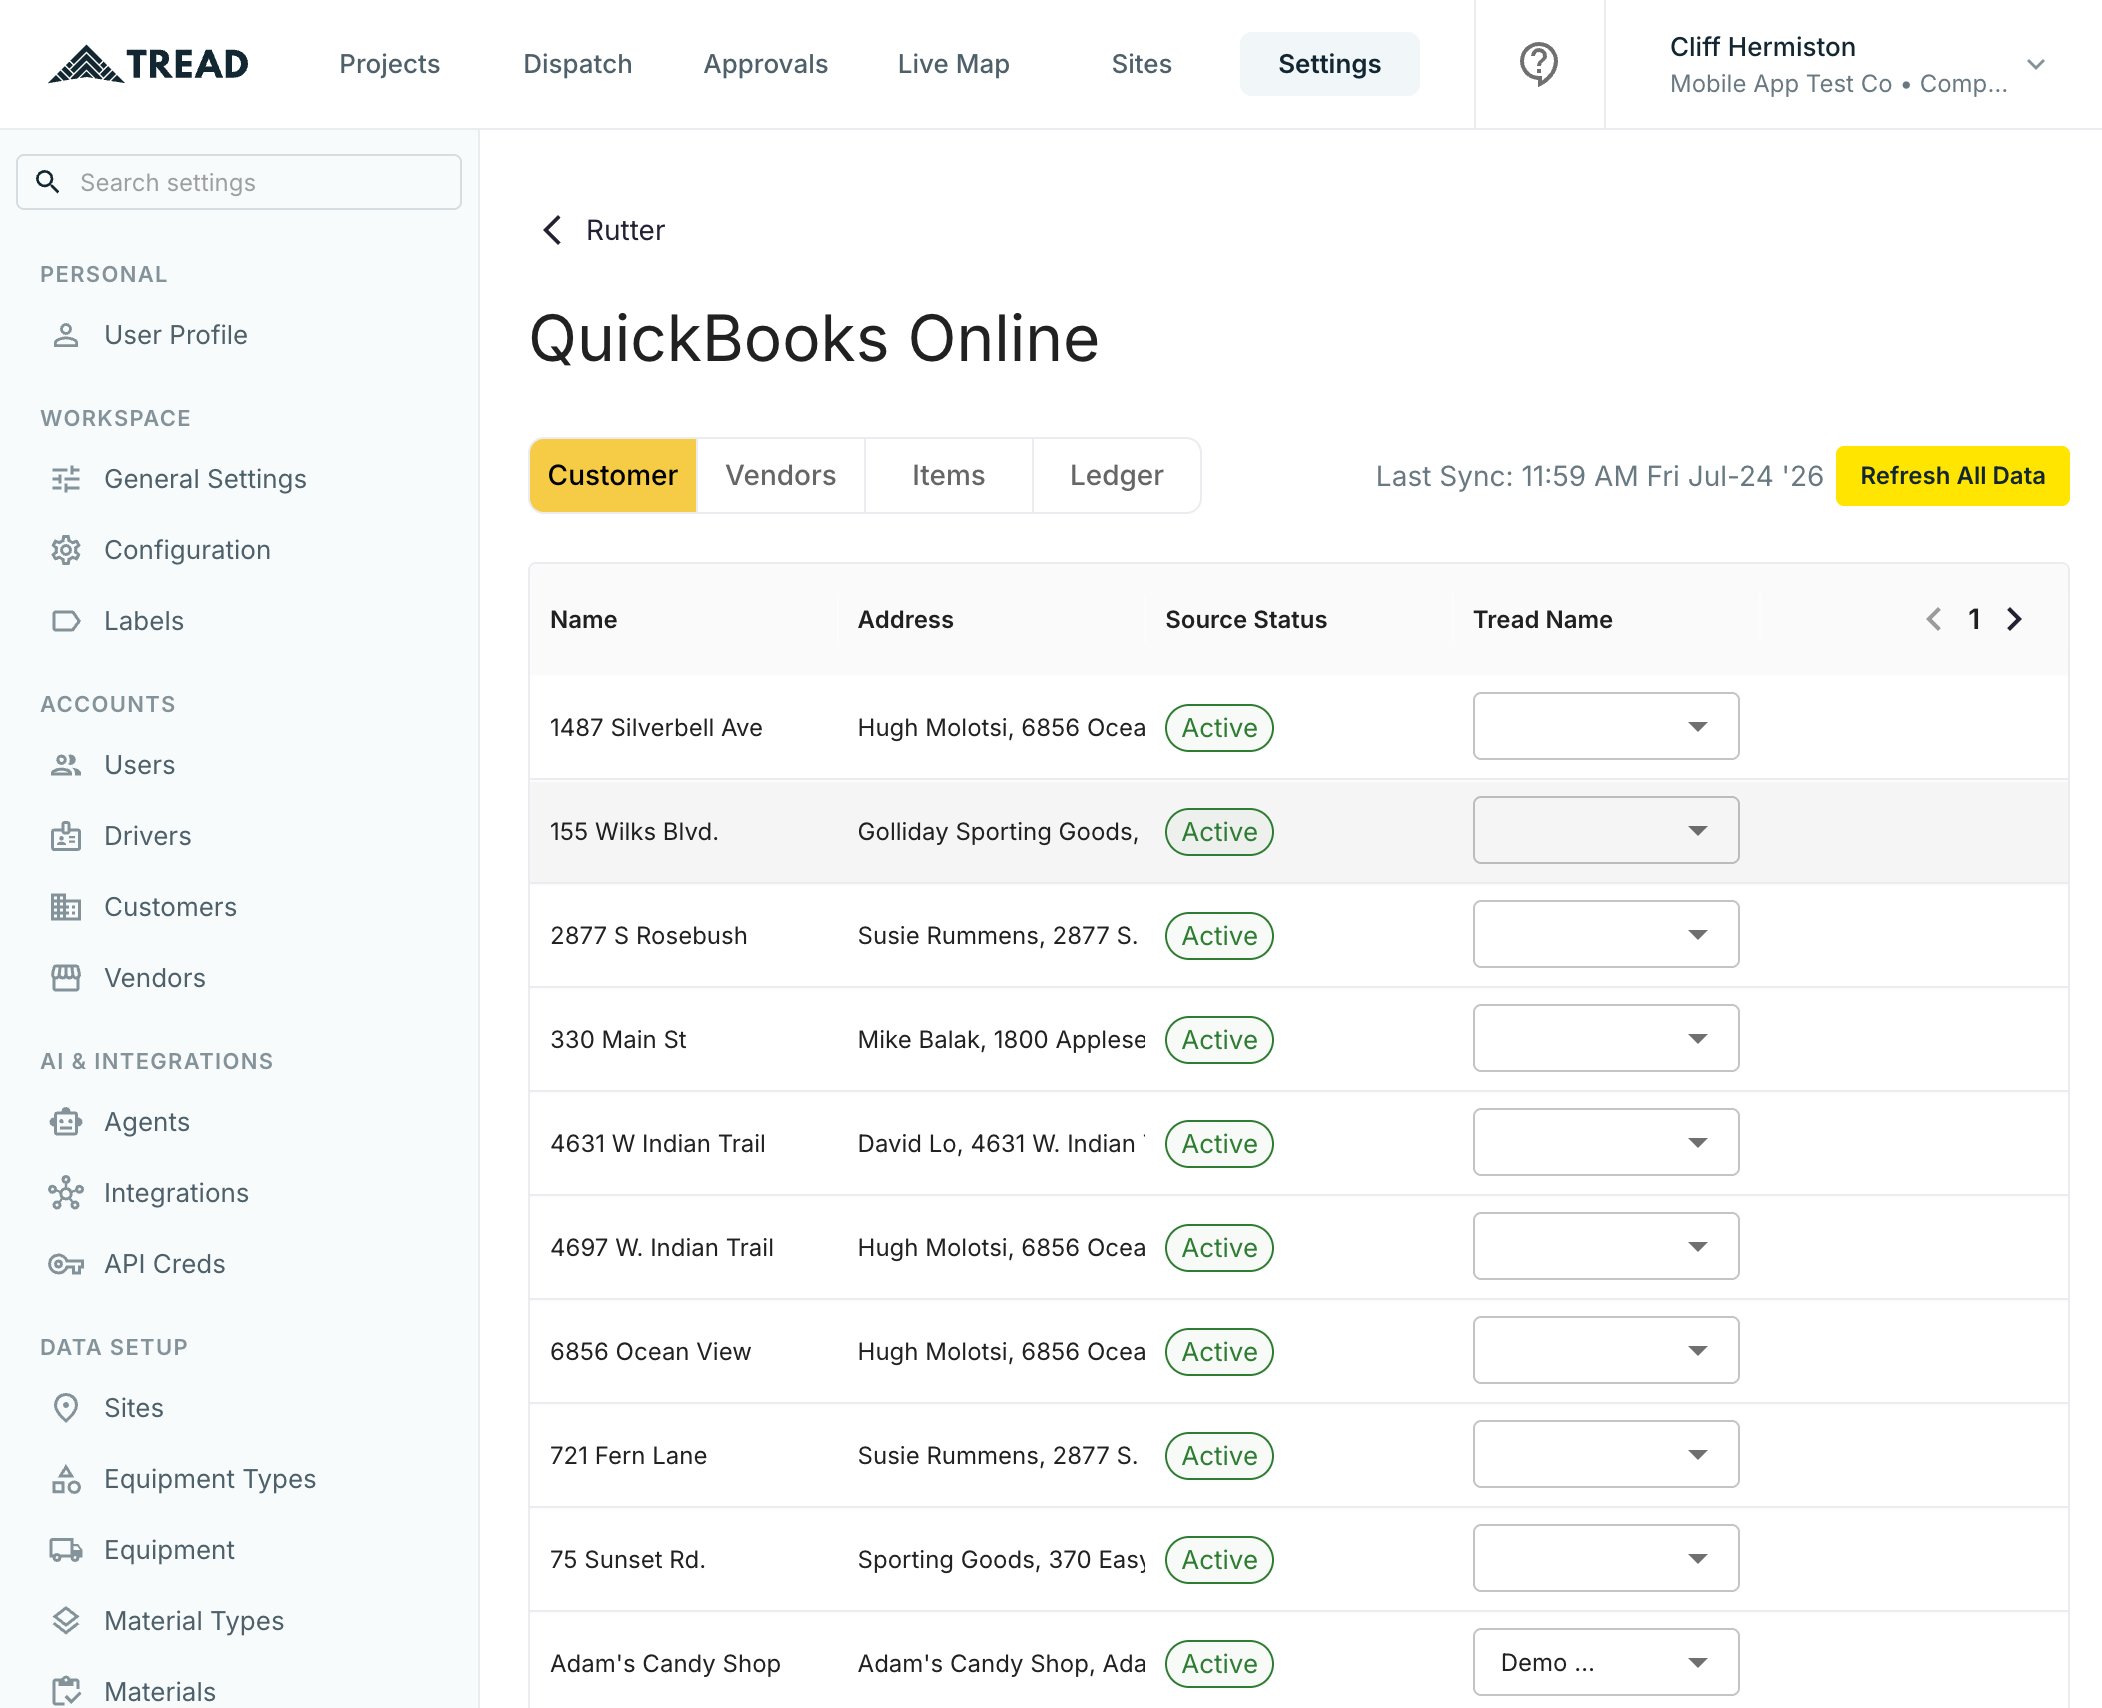Click the Tread logo

click(x=148, y=64)
